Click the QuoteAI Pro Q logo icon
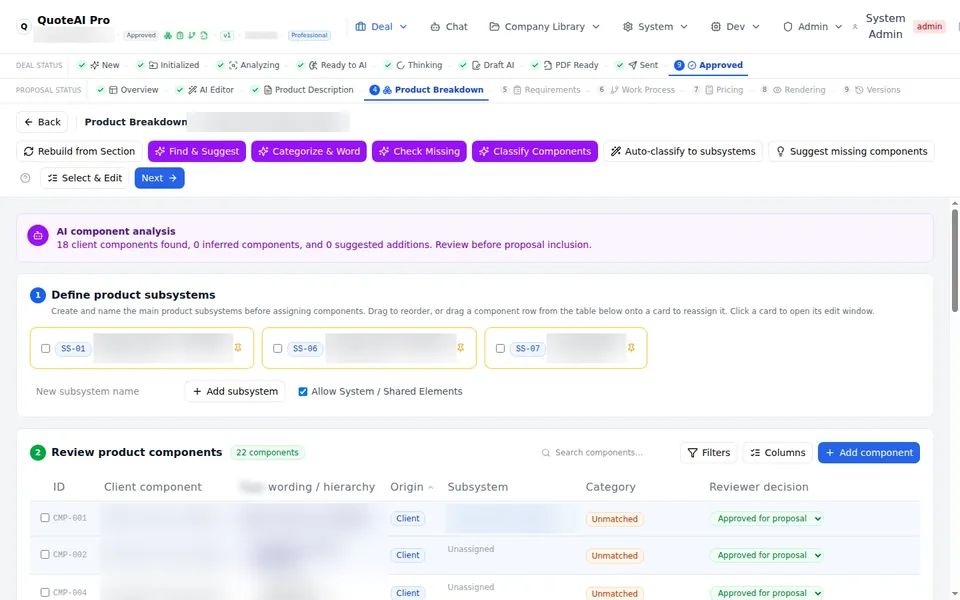The width and height of the screenshot is (960, 600). 24,27
